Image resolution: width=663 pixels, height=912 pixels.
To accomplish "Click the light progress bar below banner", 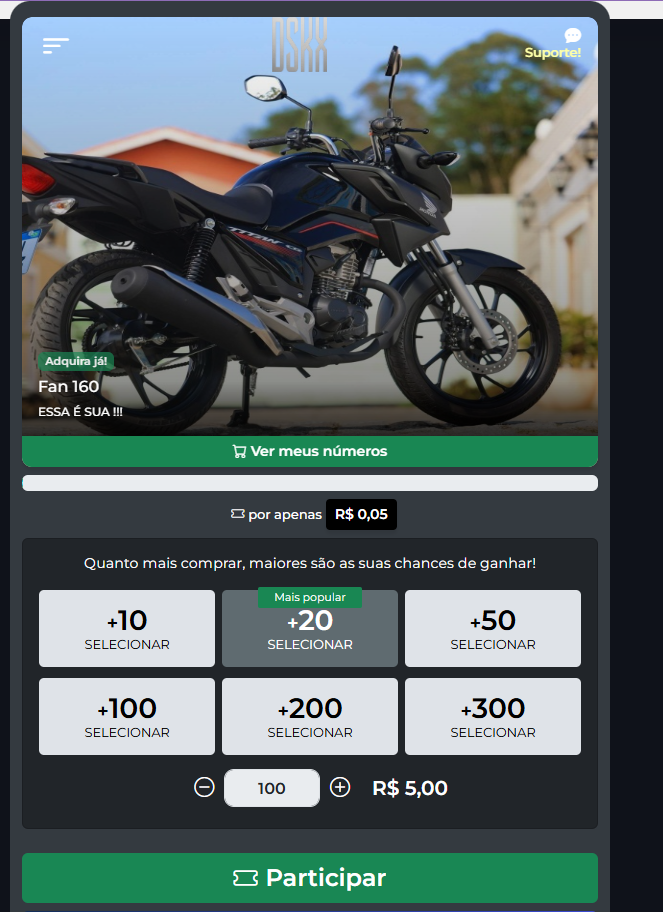I will coord(310,483).
